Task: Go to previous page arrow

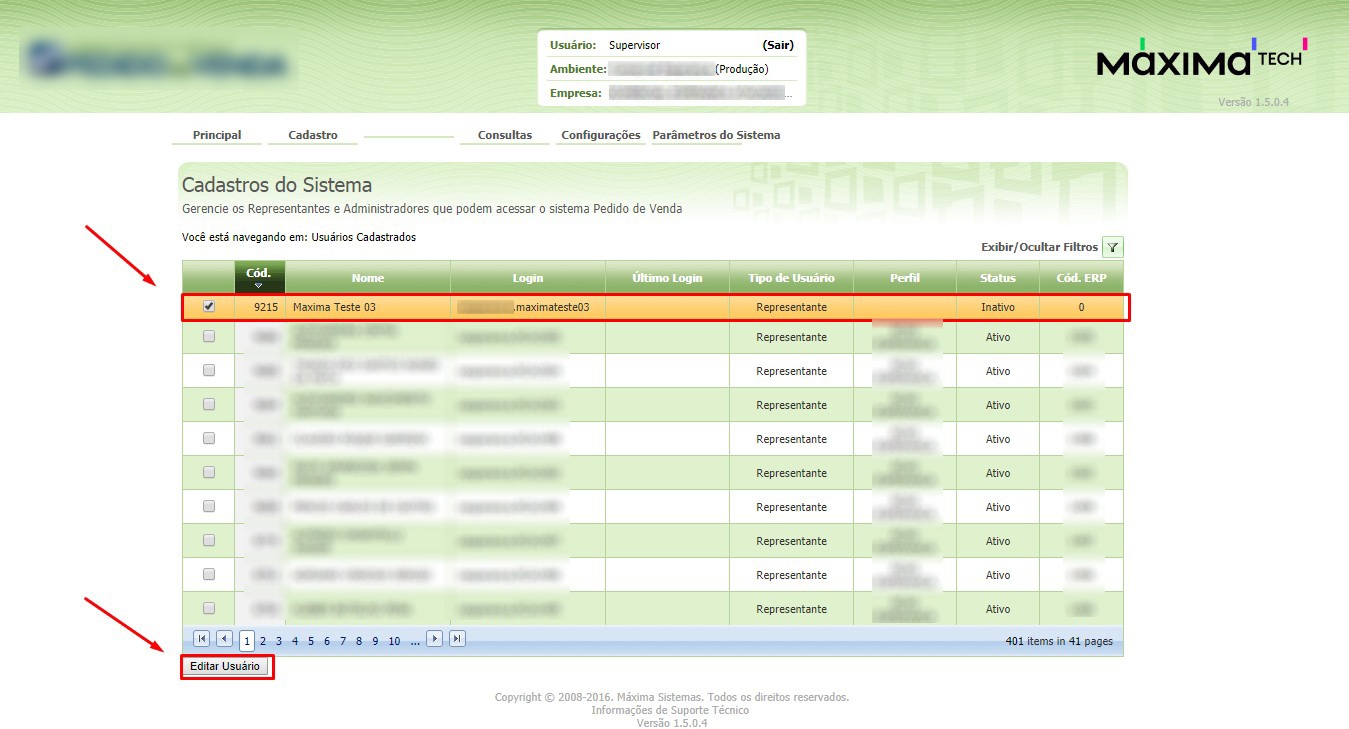Action: pyautogui.click(x=224, y=639)
